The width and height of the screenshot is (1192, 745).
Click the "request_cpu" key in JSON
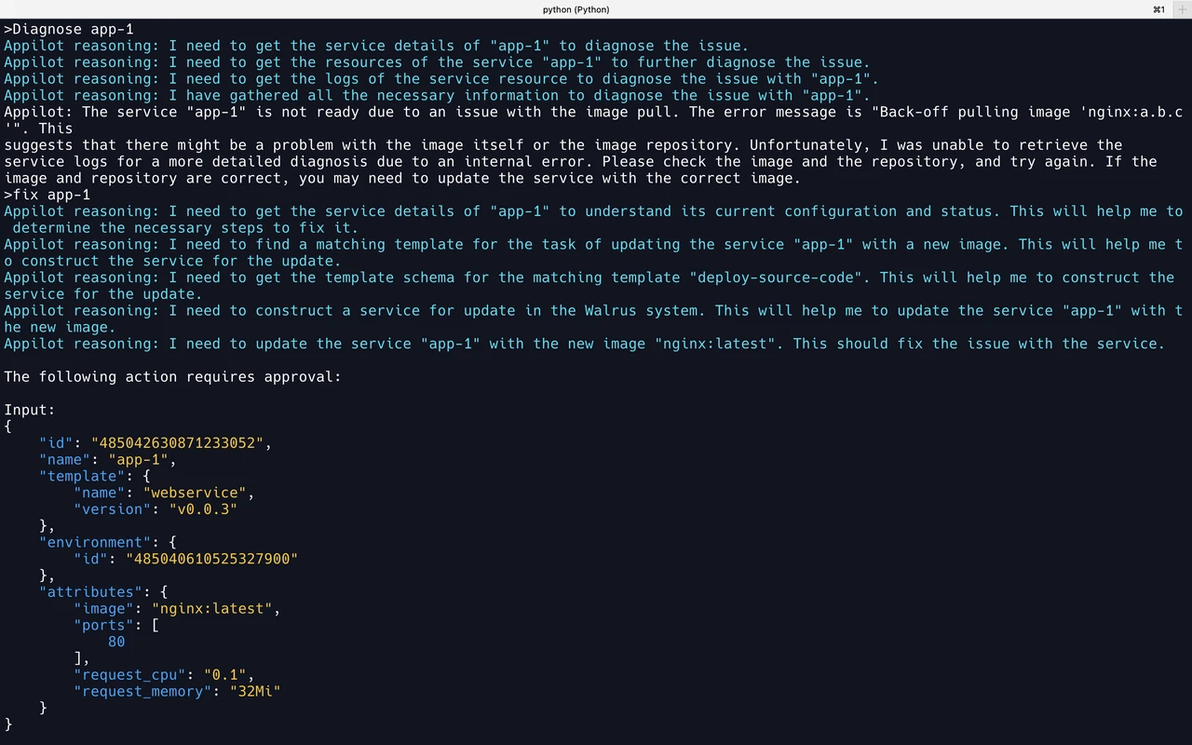click(129, 675)
